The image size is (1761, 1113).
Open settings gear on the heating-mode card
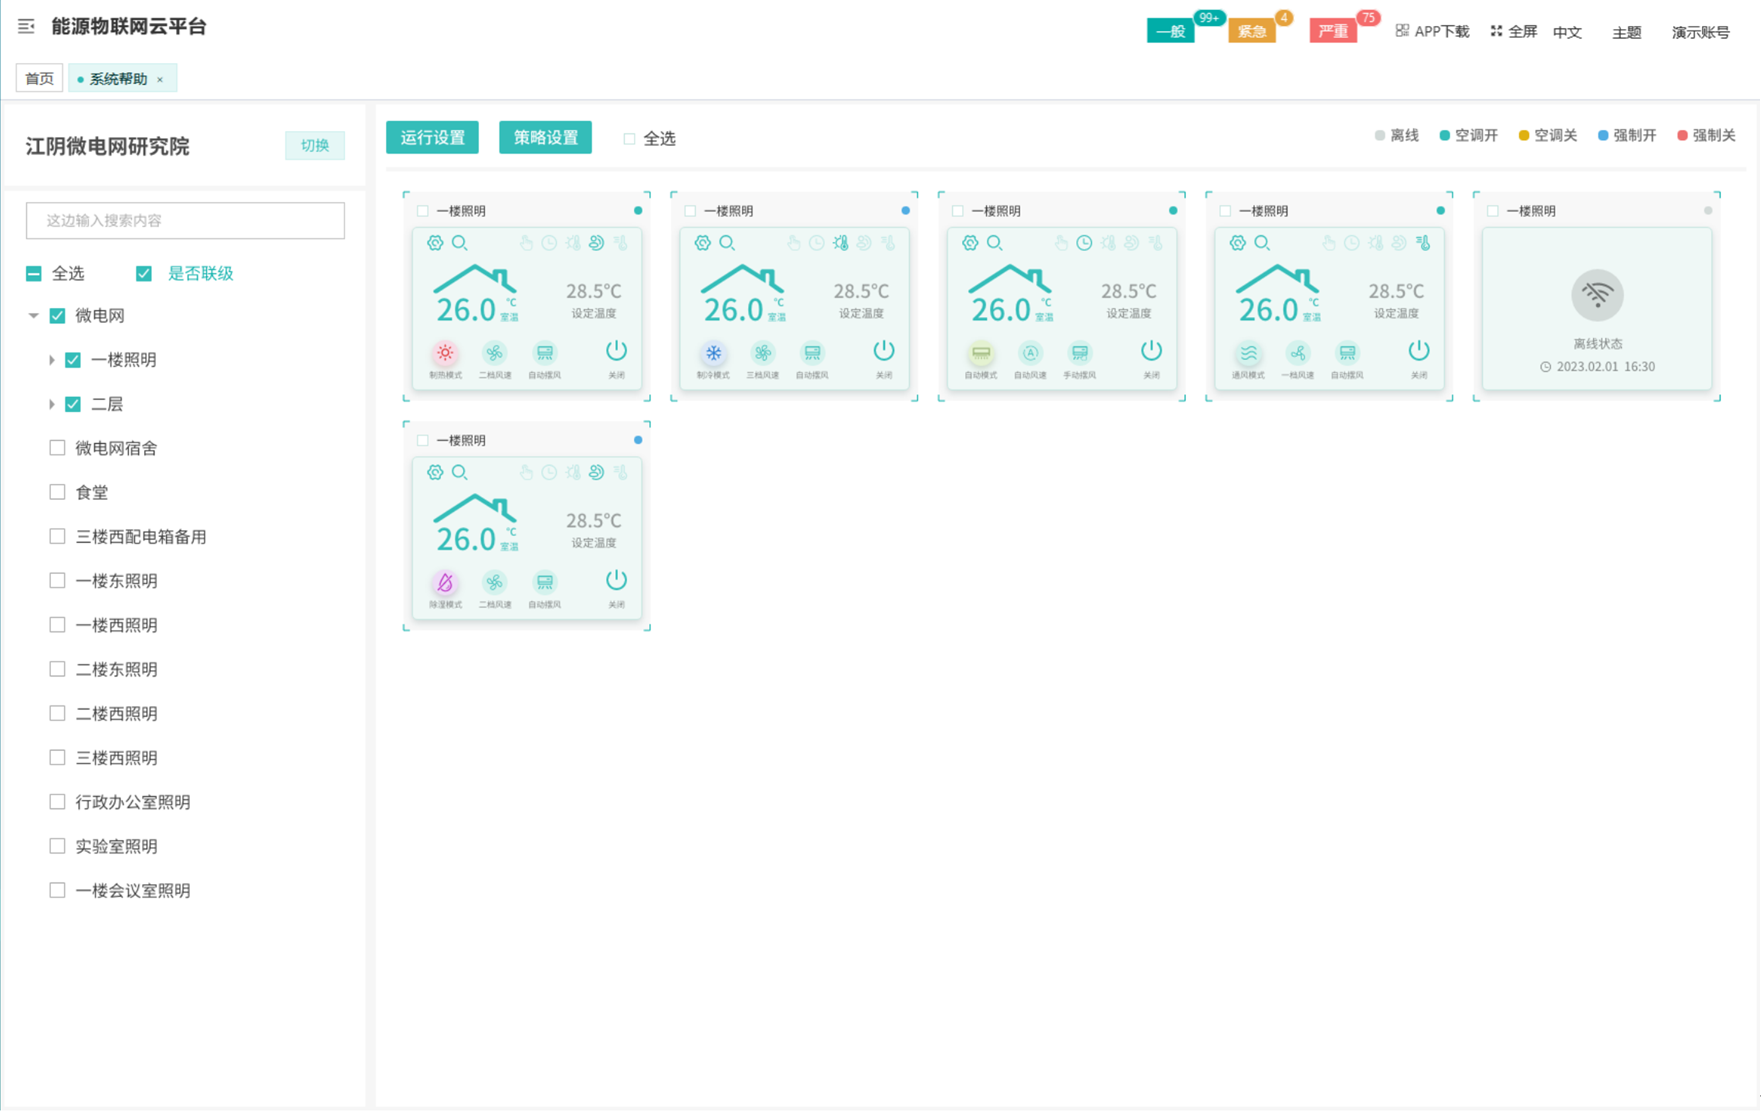click(435, 243)
